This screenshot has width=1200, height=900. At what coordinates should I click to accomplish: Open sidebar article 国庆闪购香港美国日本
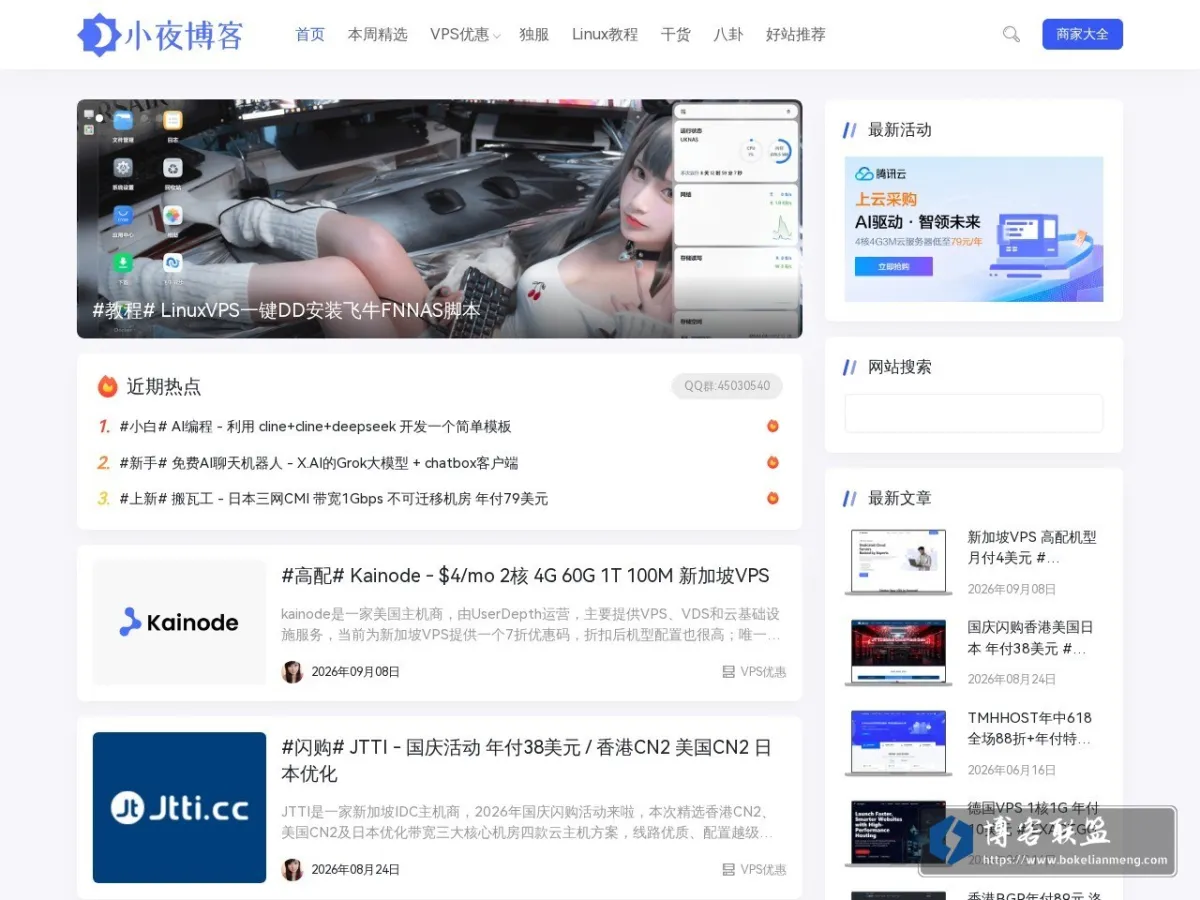click(1030, 637)
